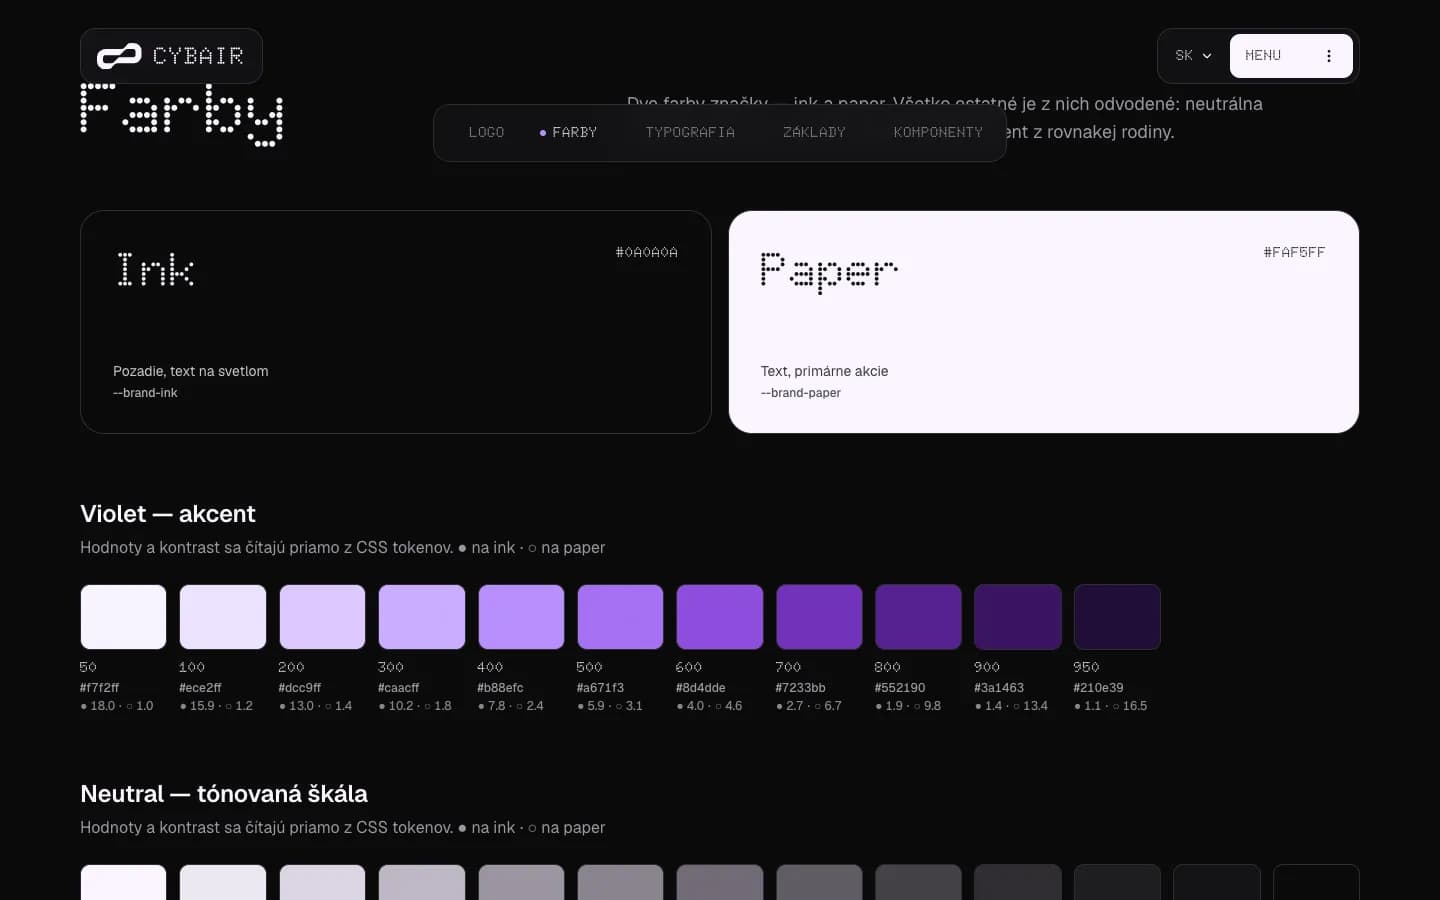The width and height of the screenshot is (1440, 900).
Task: Click the #0A0A0A hex code text
Action: 647,252
